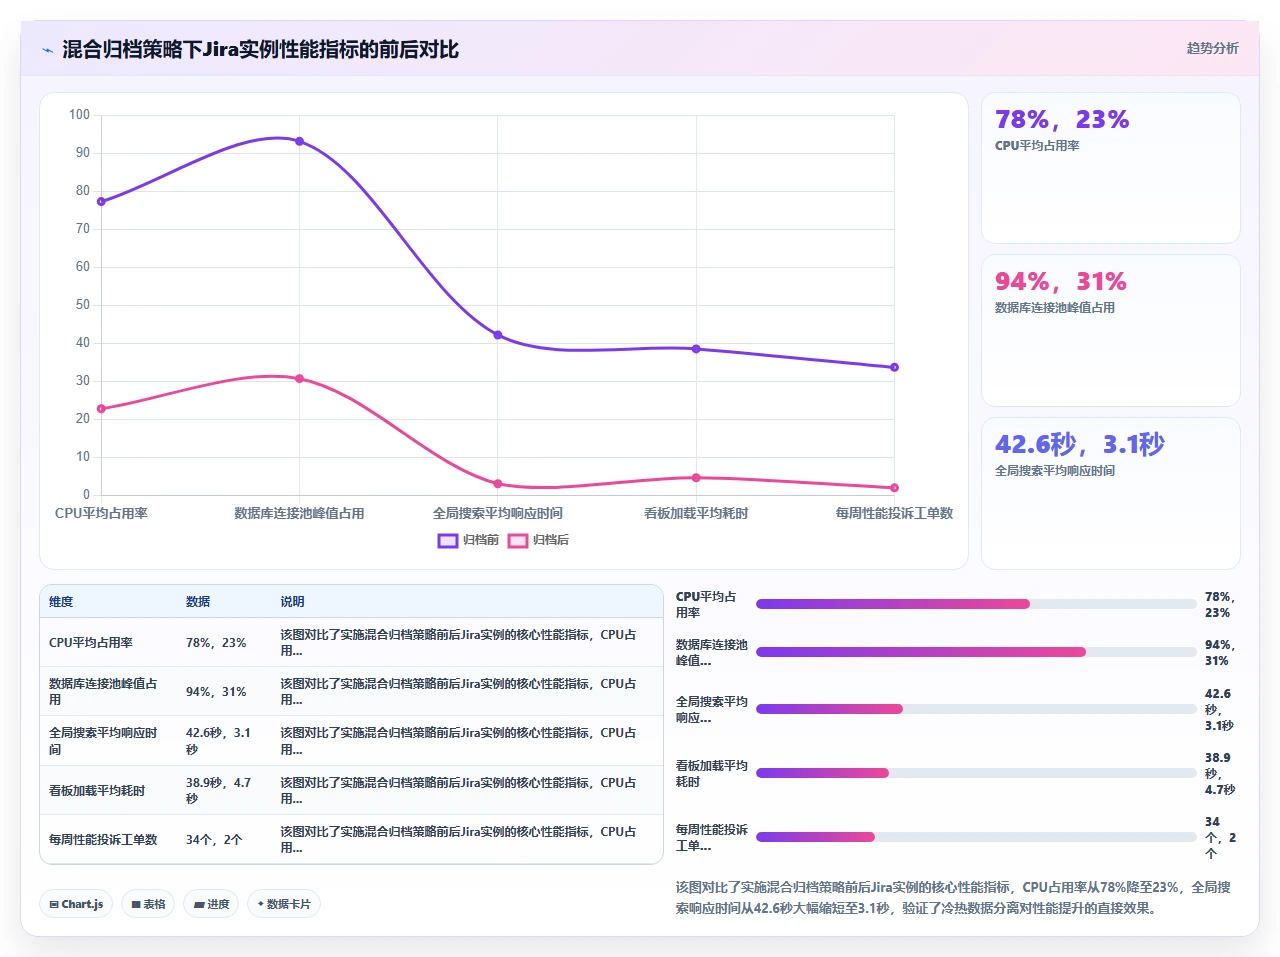Click the 说明 column header
The width and height of the screenshot is (1280, 957).
292,602
